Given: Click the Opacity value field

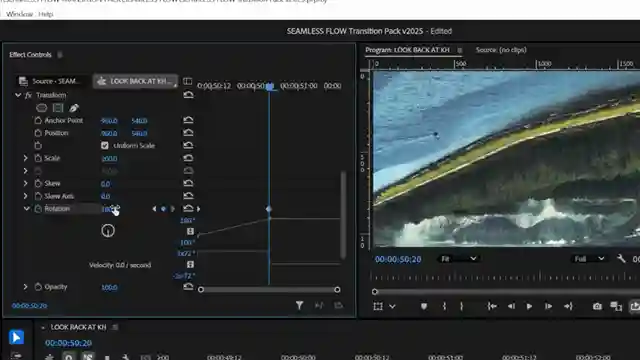Looking at the screenshot, I should [109, 287].
